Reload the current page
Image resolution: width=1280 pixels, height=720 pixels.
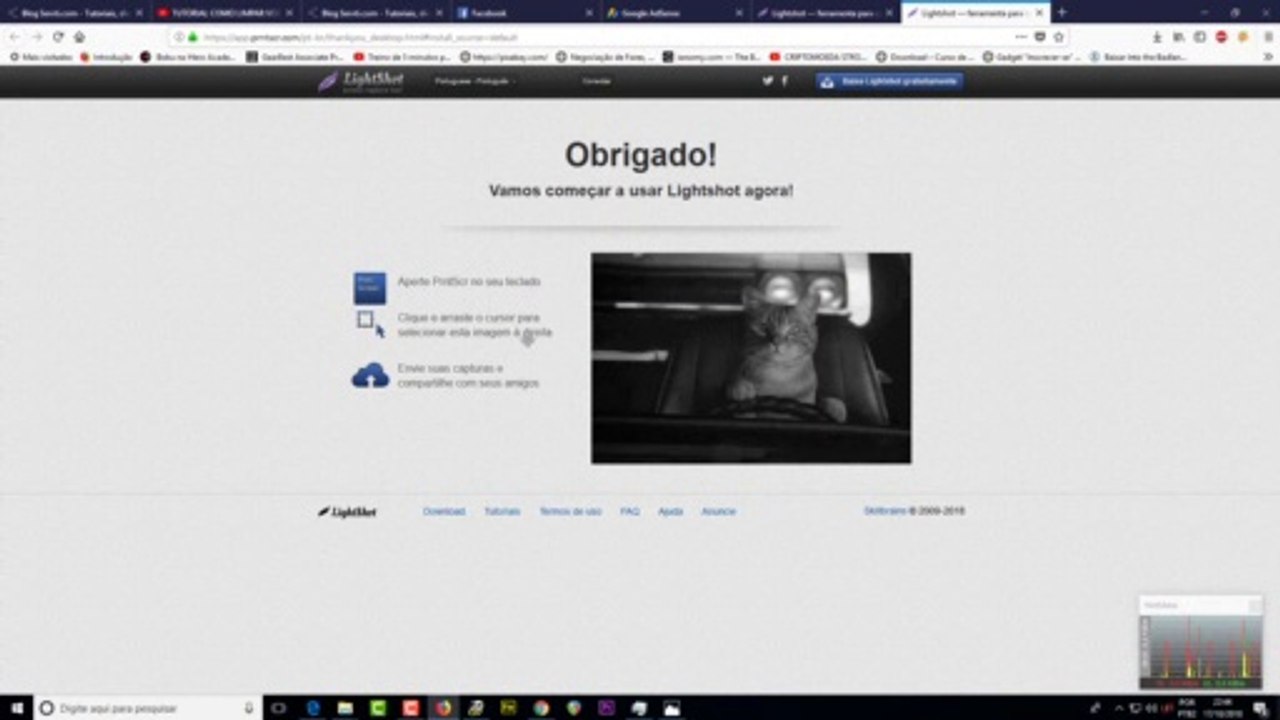click(58, 37)
